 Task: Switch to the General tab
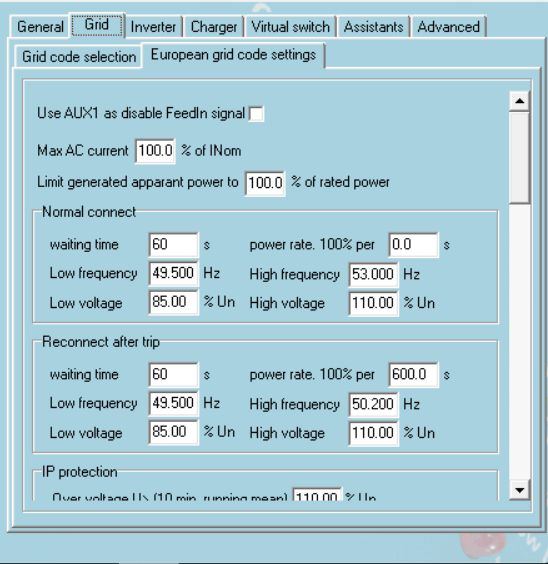[x=40, y=27]
